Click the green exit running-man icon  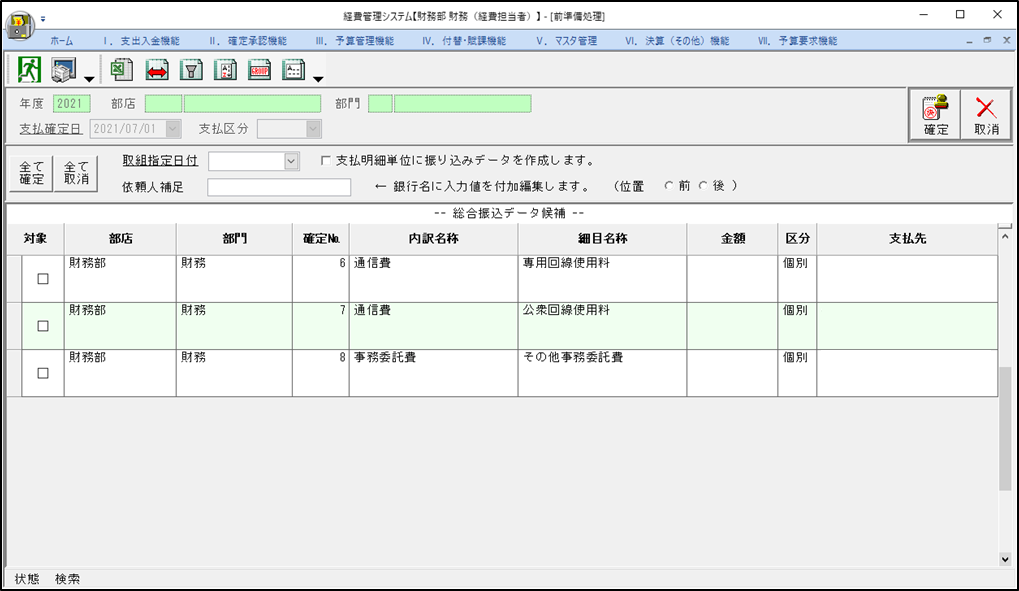[x=29, y=70]
